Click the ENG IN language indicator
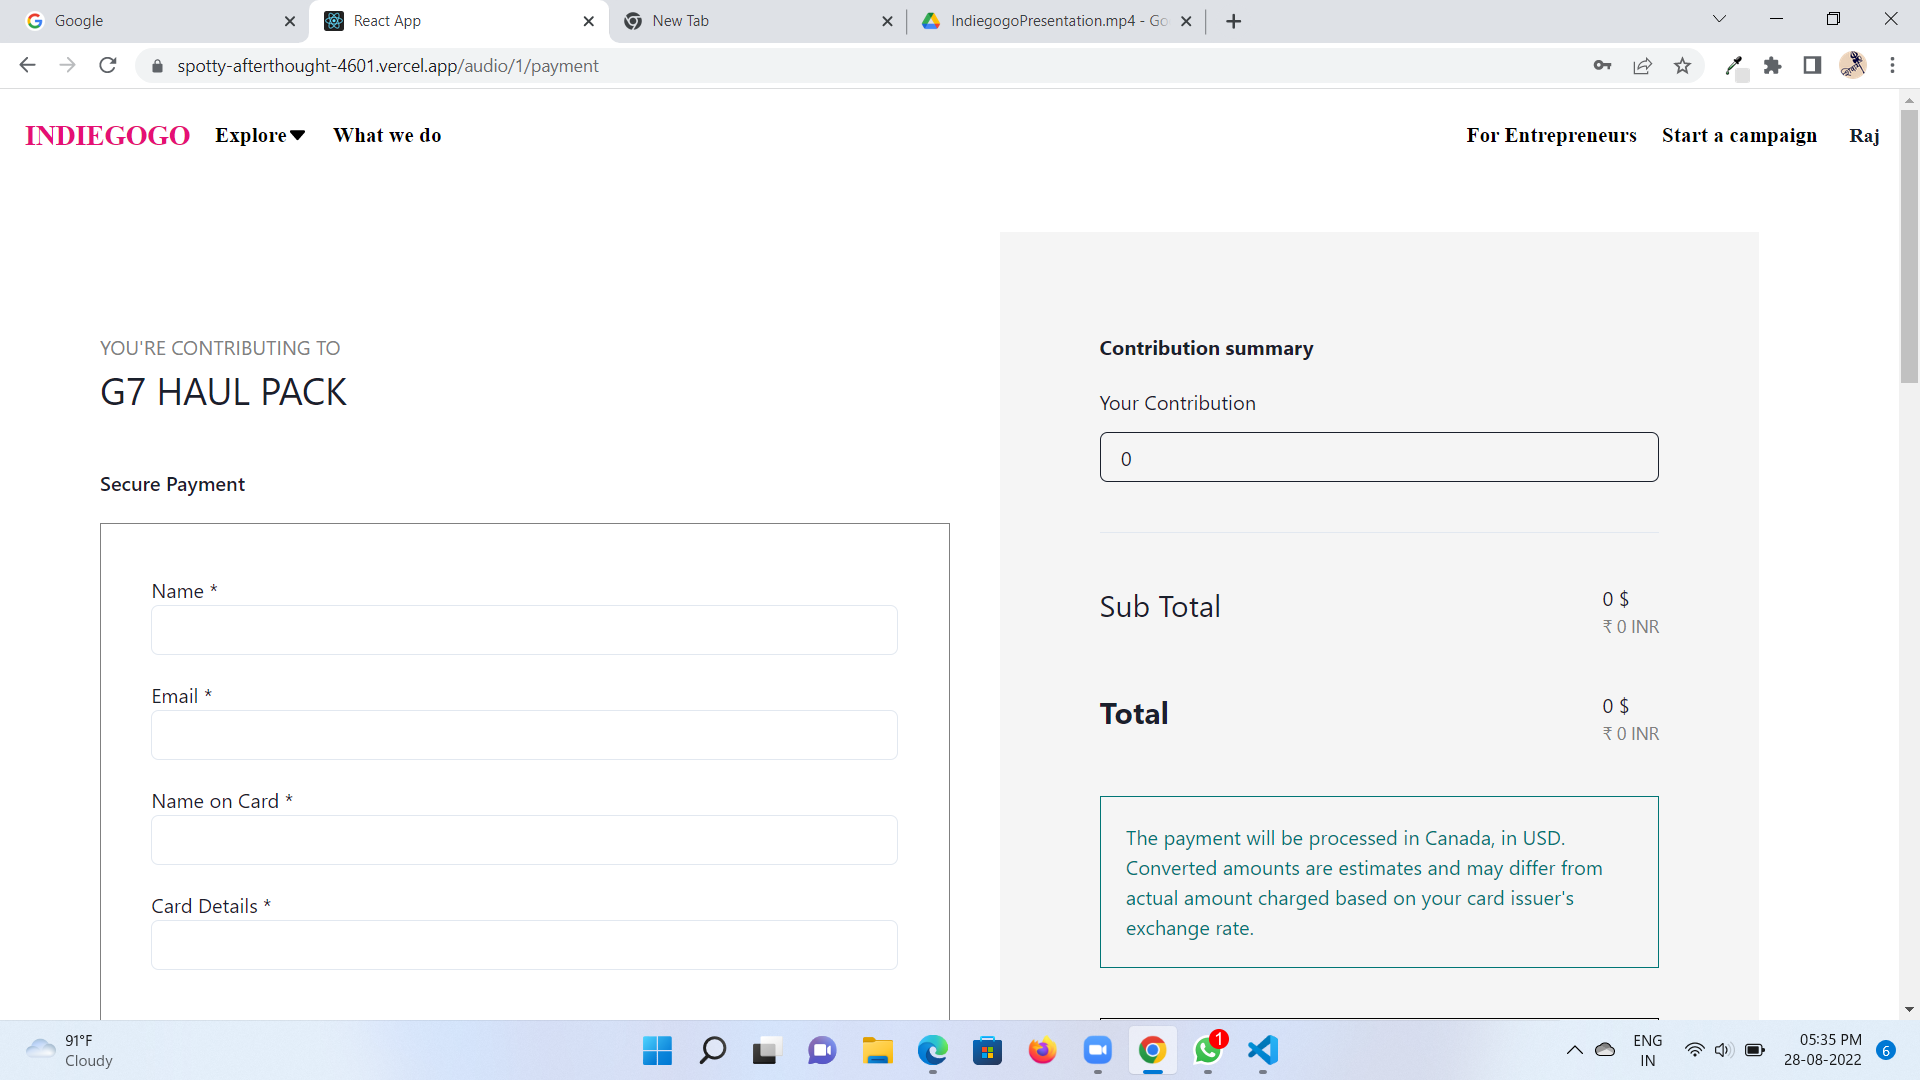The image size is (1920, 1080). [x=1647, y=1050]
